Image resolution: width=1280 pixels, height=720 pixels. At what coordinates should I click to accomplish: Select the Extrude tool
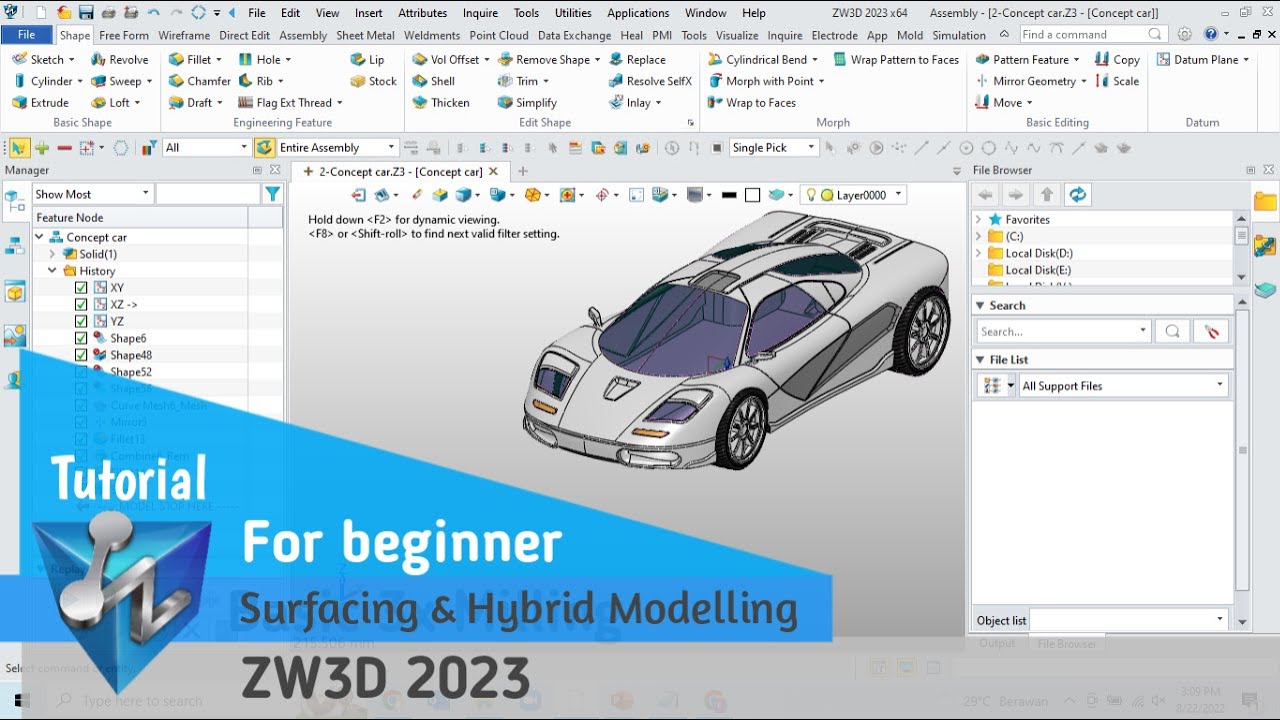[41, 102]
